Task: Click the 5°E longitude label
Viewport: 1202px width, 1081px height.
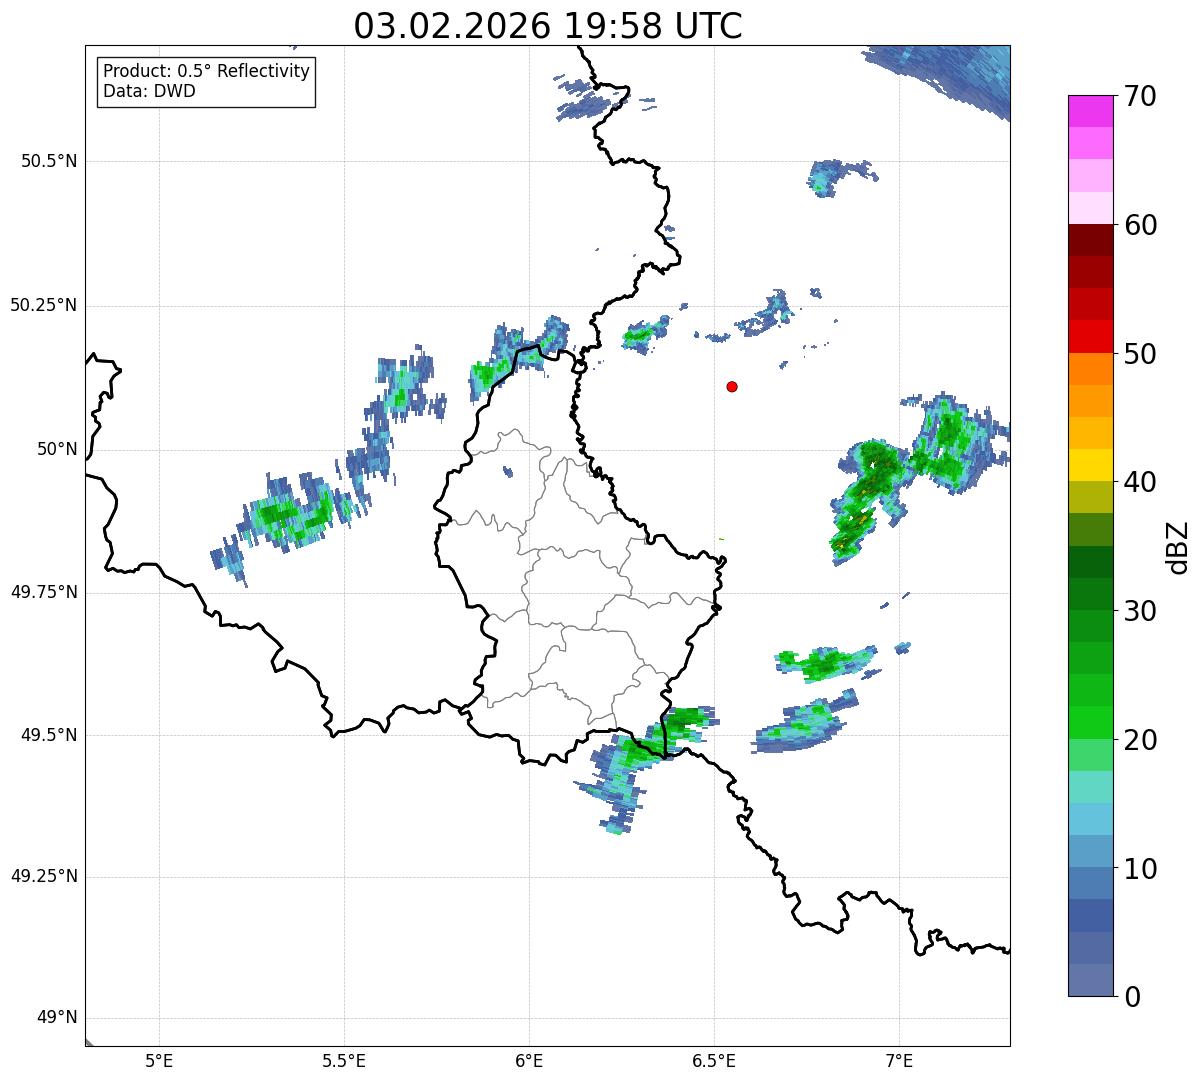Action: pos(159,1061)
